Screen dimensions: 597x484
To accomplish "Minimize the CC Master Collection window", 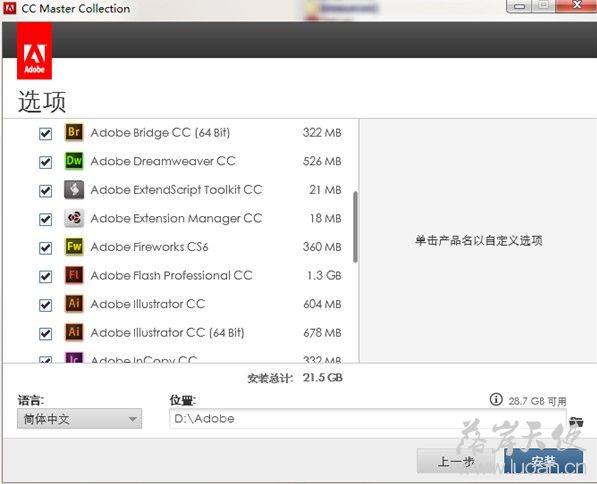I will point(519,6).
